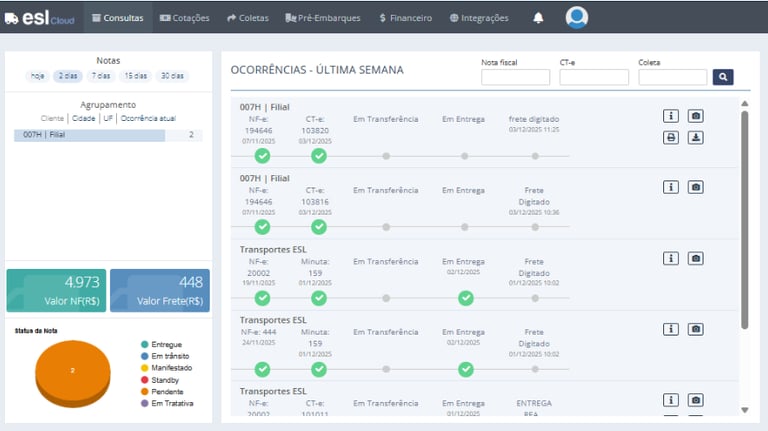Click Em Entrega checkmark in NF-e 444 row
Image resolution: width=768 pixels, height=431 pixels.
[465, 369]
